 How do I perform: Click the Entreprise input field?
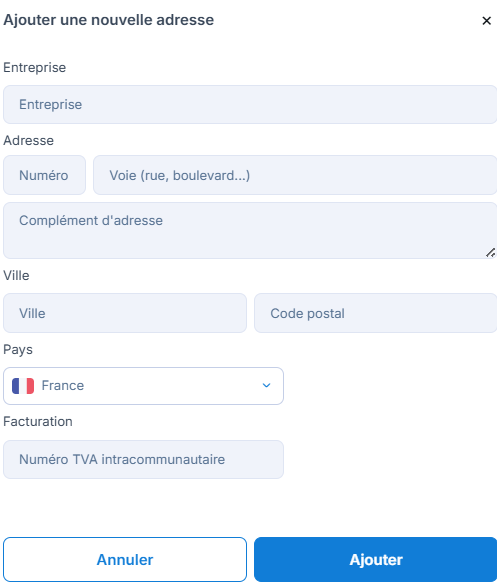click(250, 104)
